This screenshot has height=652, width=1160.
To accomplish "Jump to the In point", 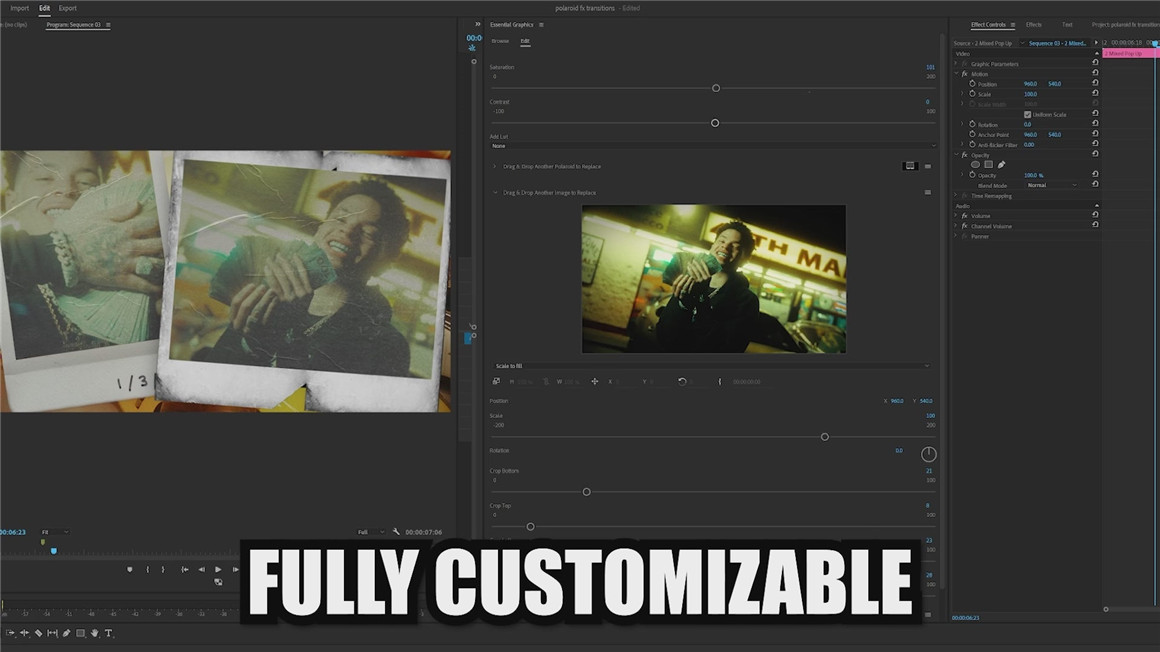I will [184, 570].
